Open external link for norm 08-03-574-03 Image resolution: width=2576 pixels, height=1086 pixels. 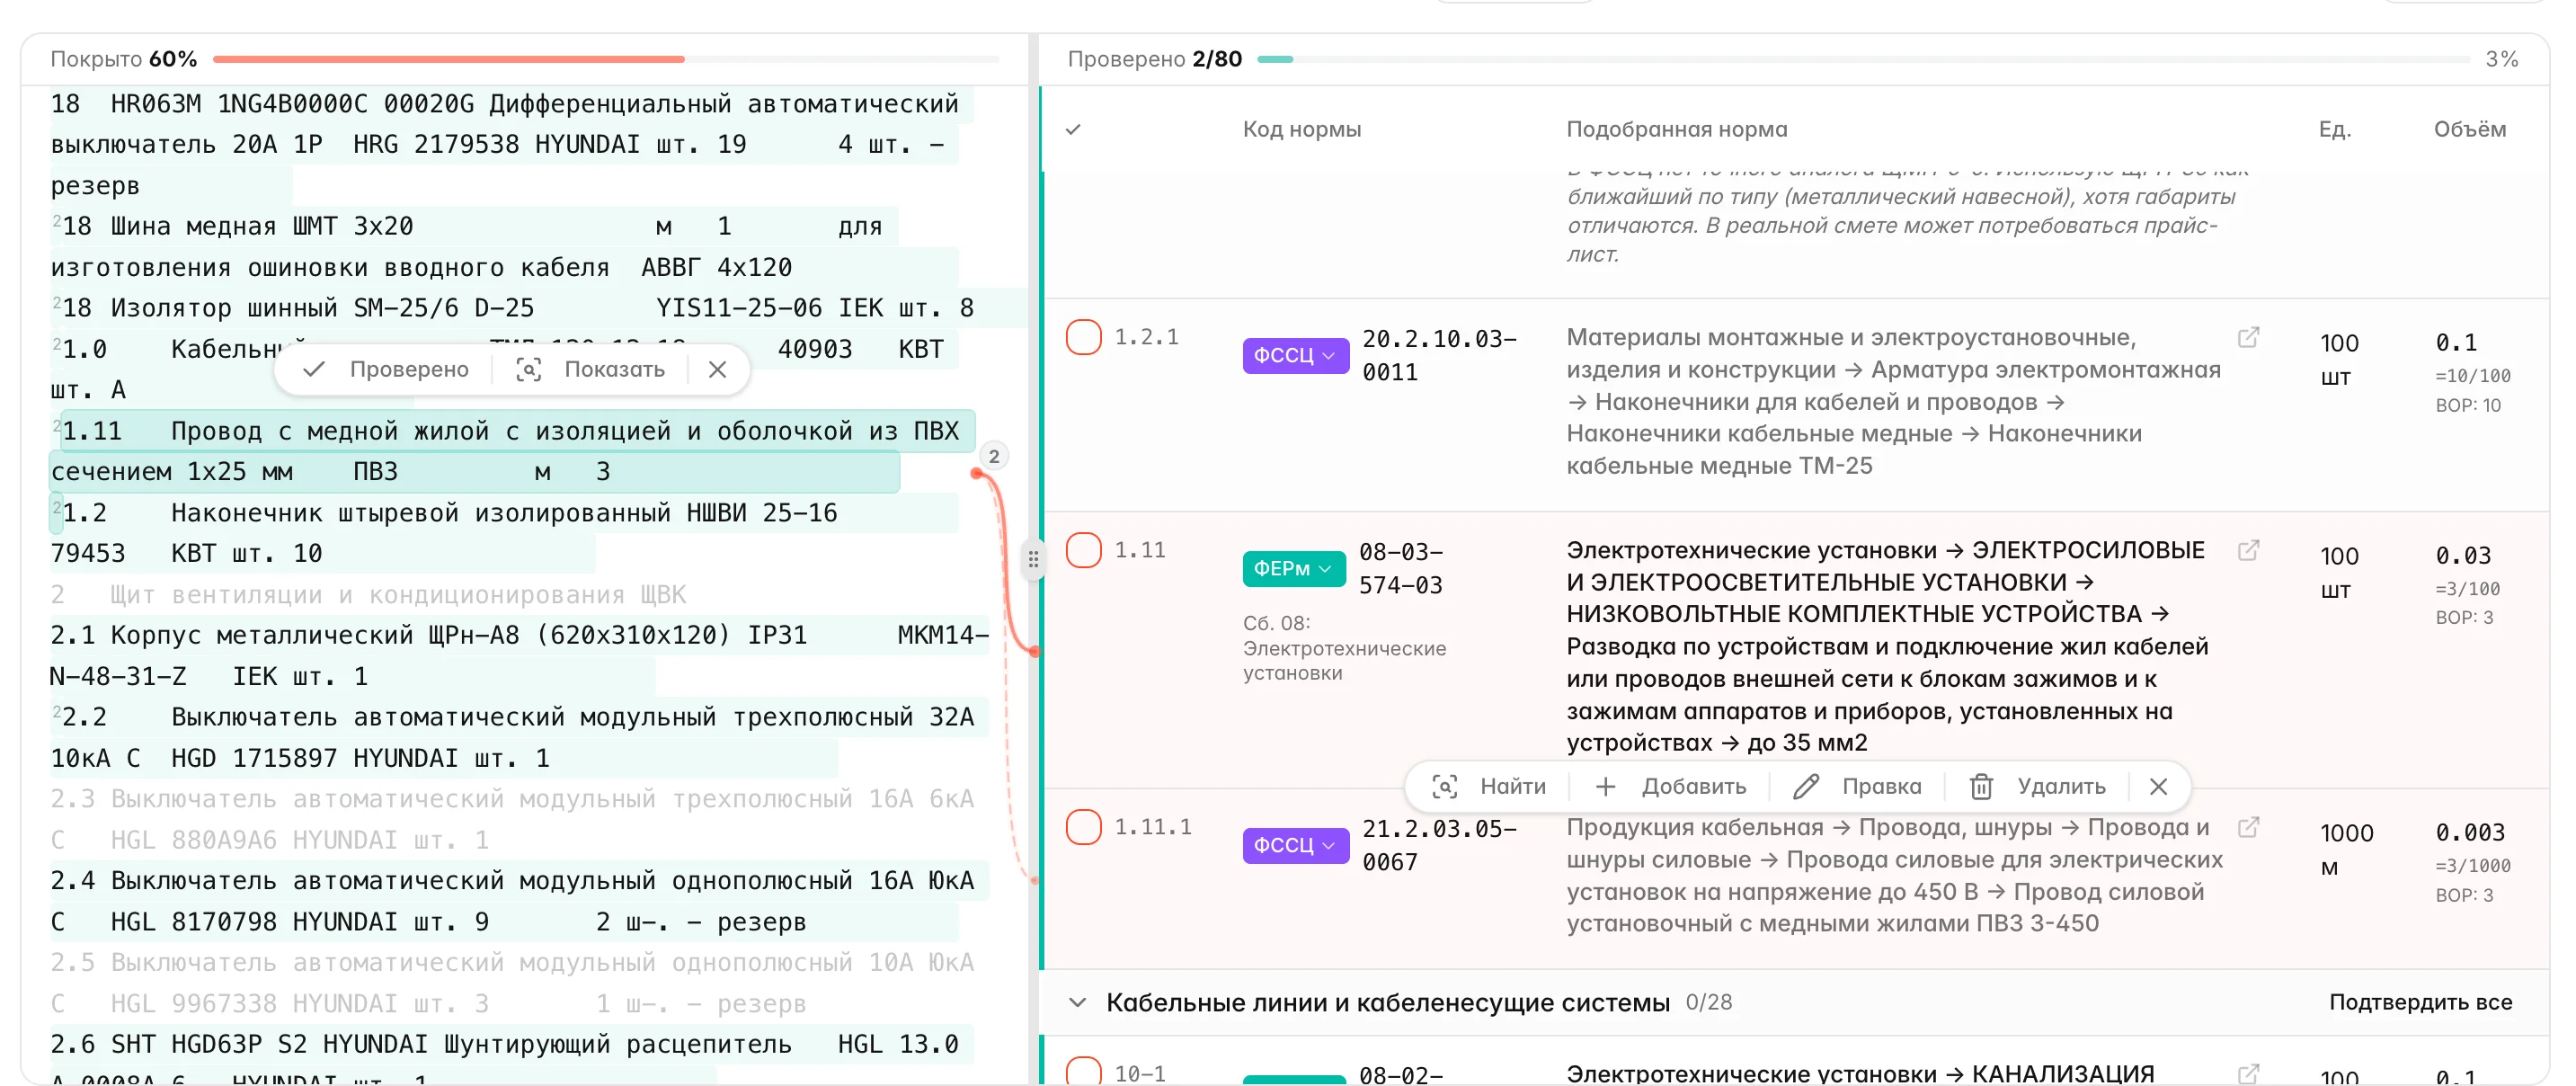point(2249,549)
